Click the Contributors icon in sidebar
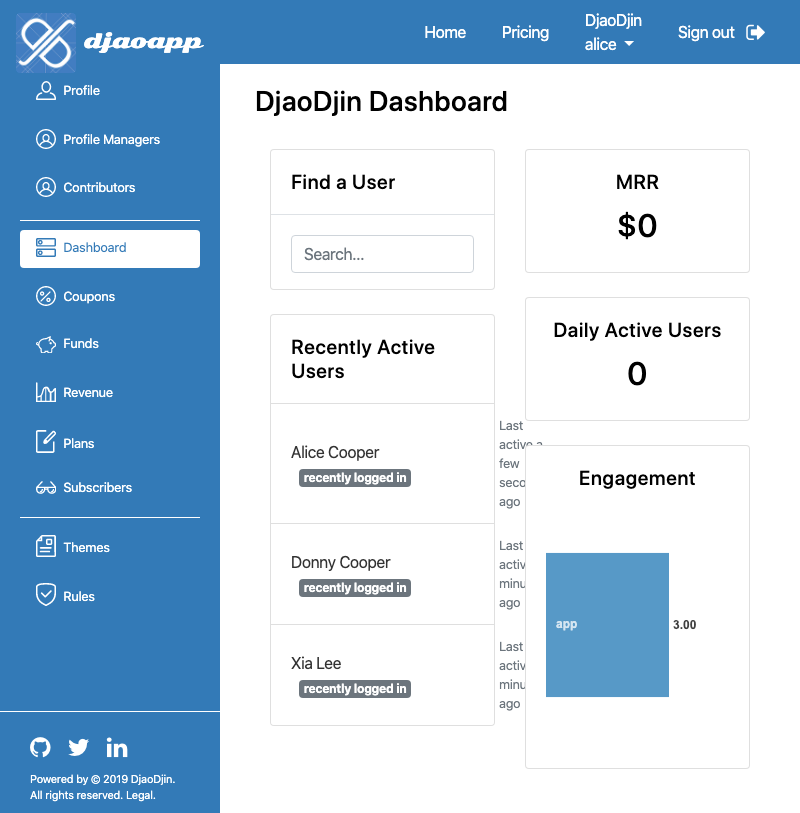This screenshot has height=813, width=800. 46,187
